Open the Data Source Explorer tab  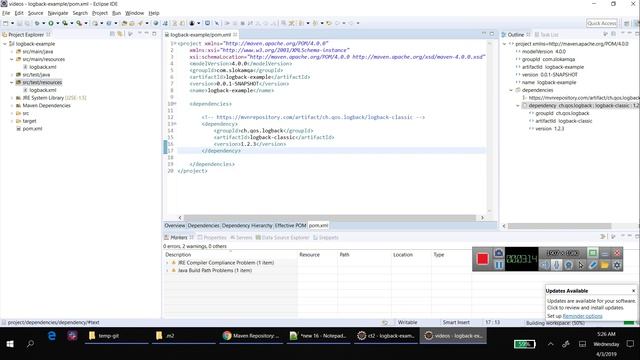(x=282, y=238)
